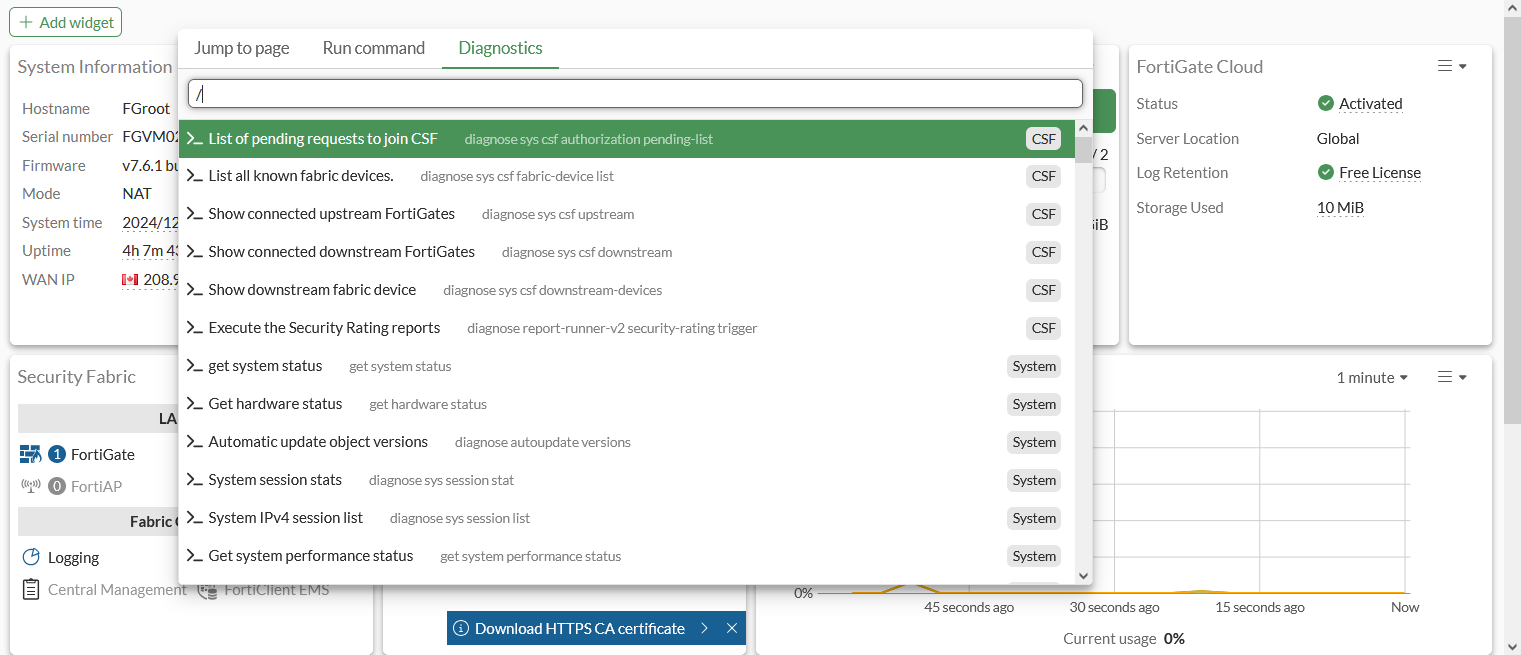Click the CSF tag on pending-list row
The height and width of the screenshot is (655, 1521).
coord(1043,139)
